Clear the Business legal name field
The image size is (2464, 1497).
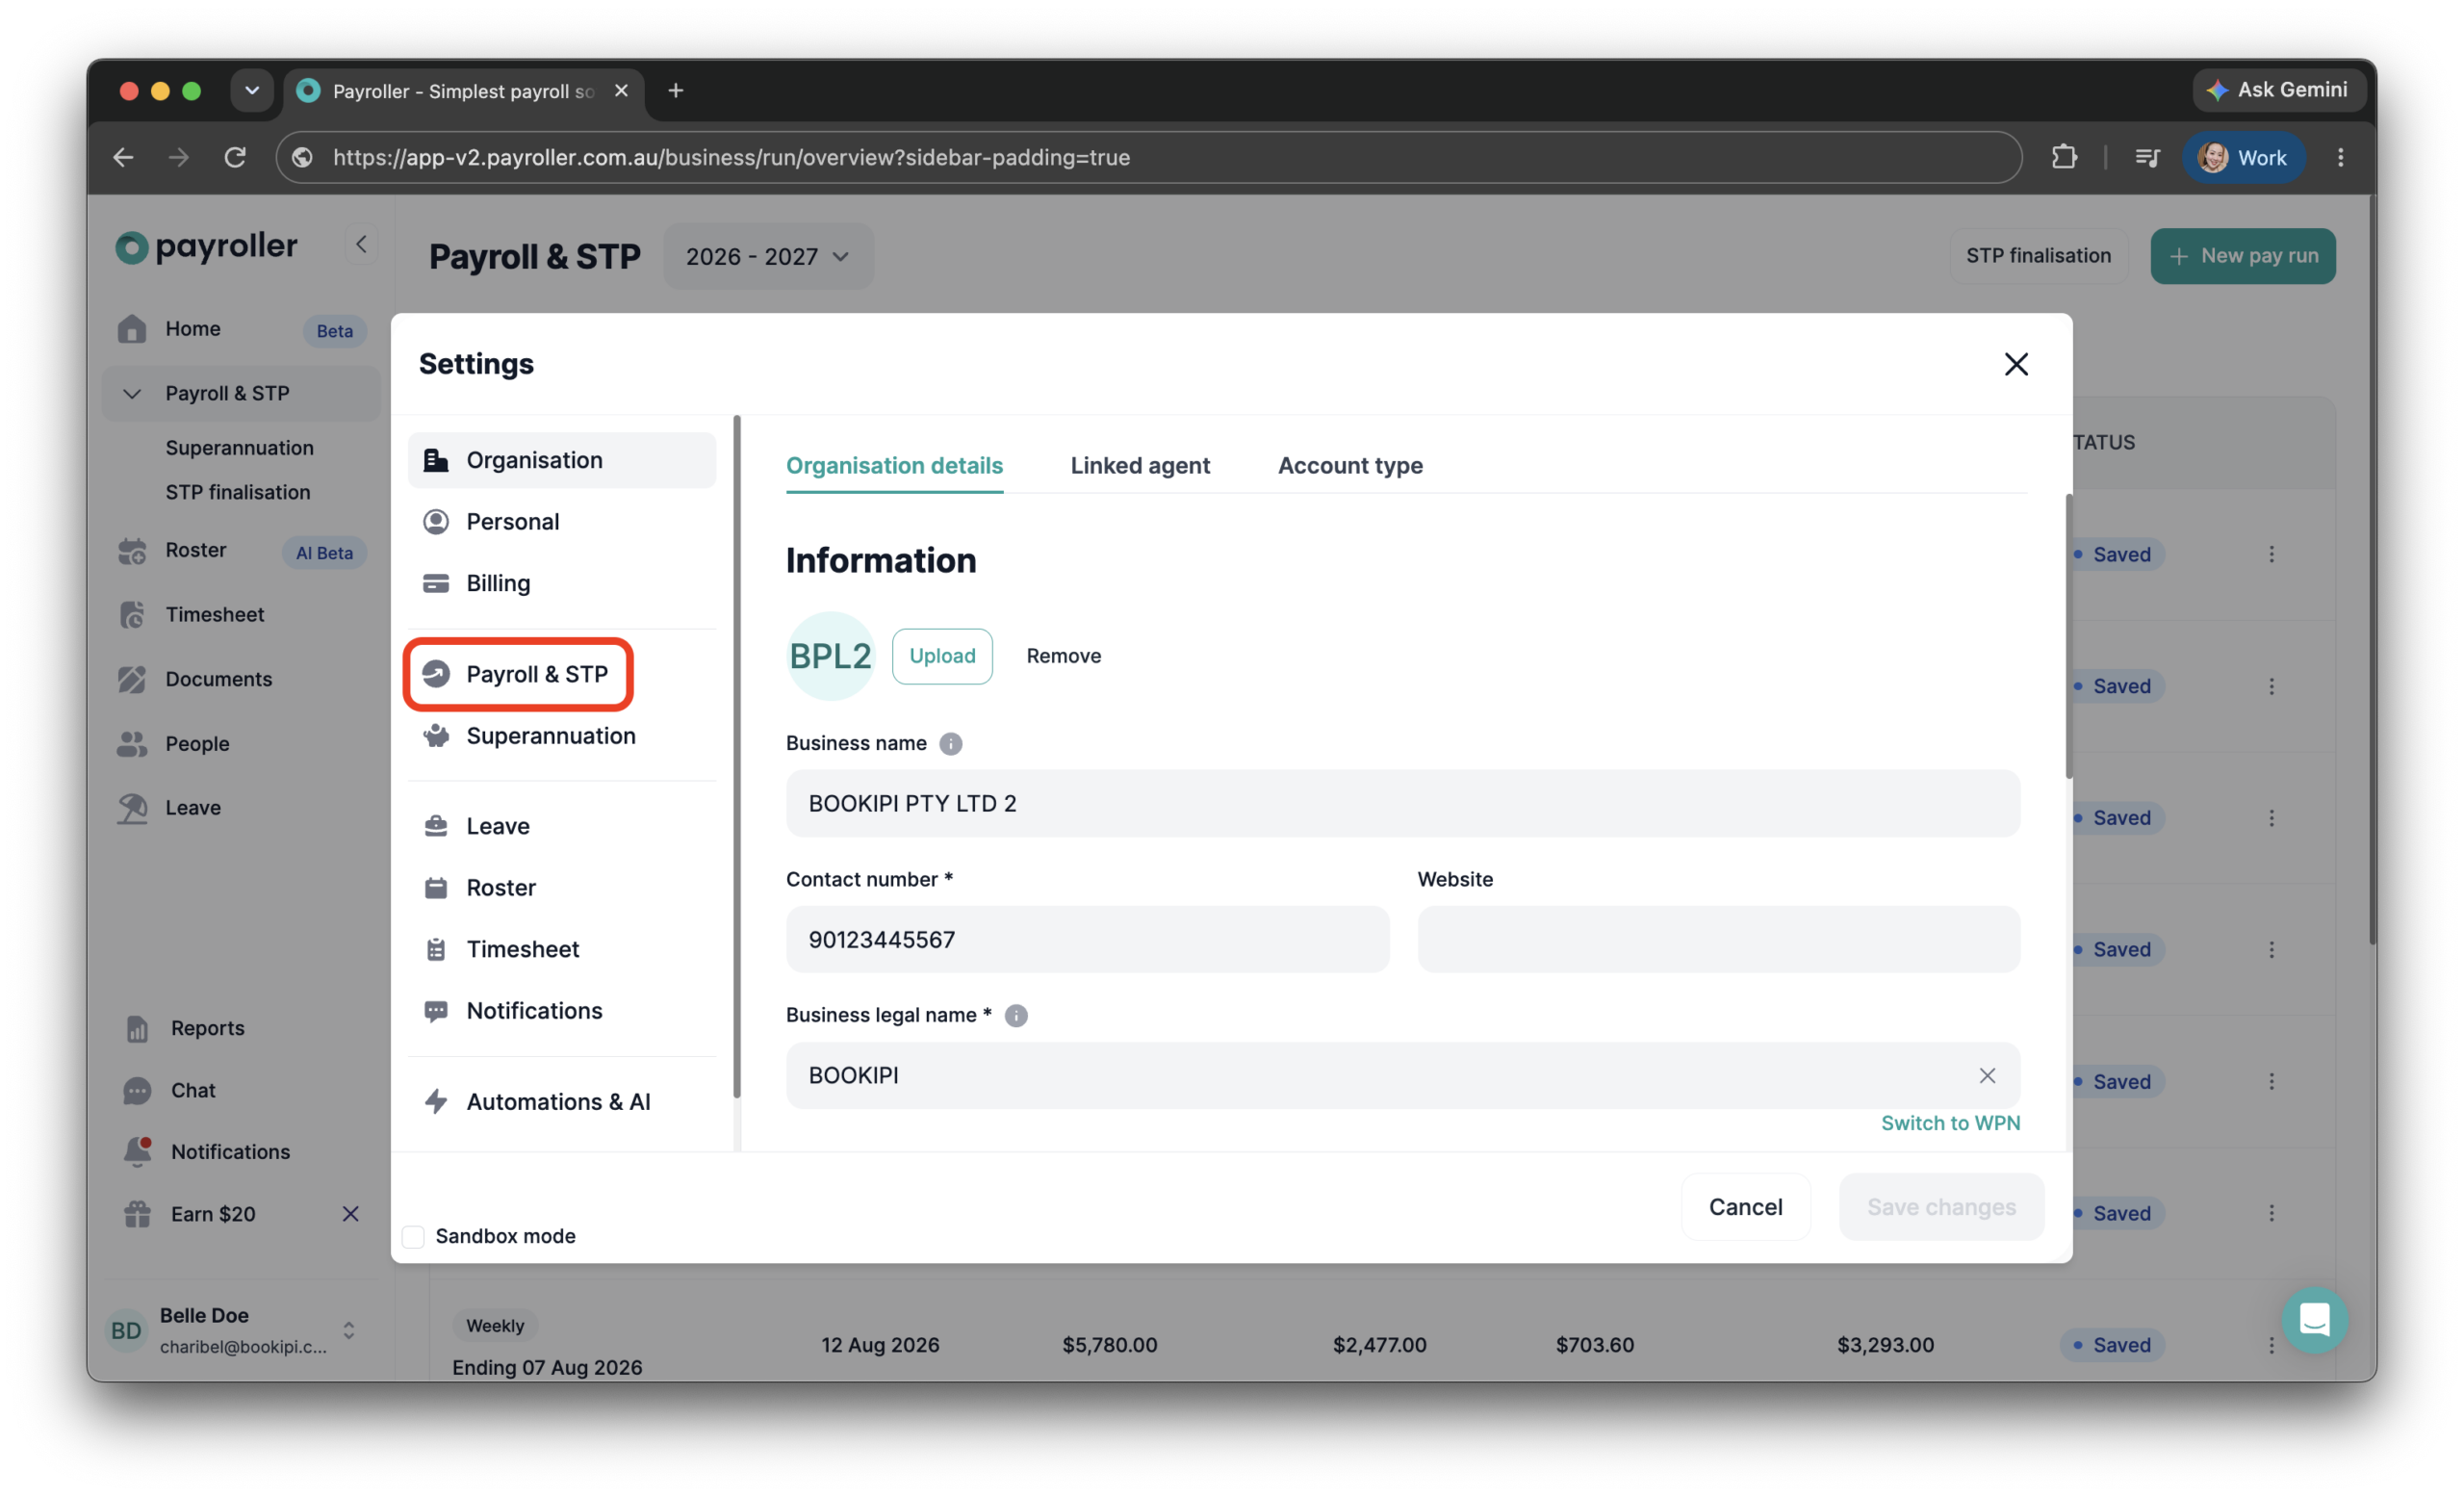coord(1987,1076)
